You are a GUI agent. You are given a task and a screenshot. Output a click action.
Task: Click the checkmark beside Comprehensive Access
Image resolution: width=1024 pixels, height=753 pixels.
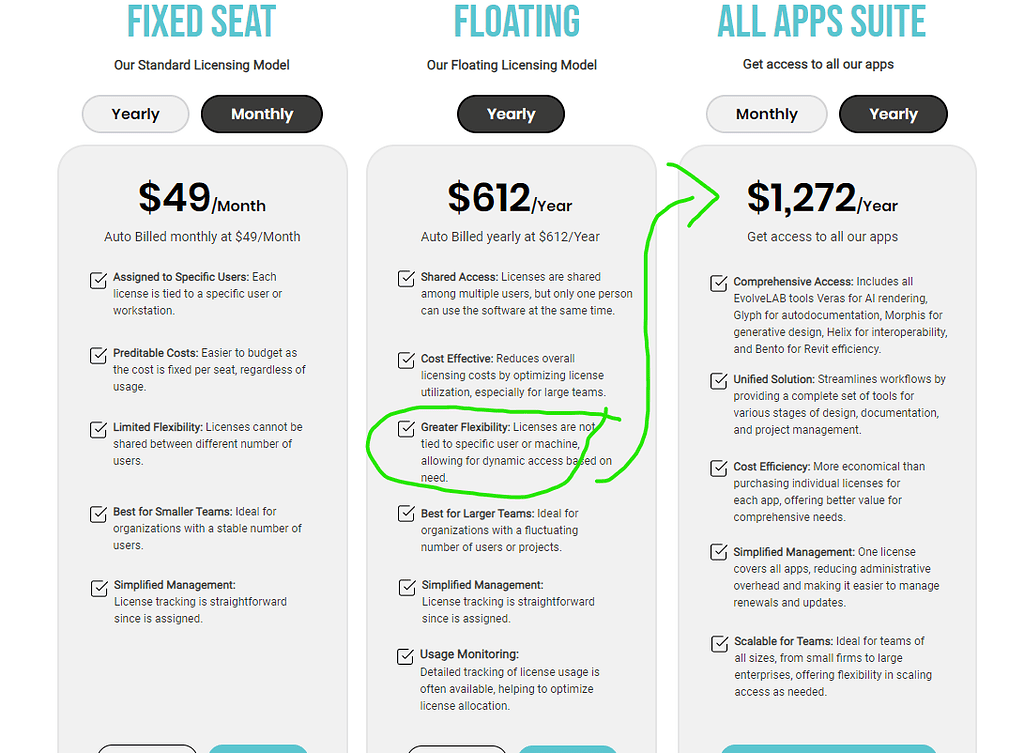click(718, 285)
